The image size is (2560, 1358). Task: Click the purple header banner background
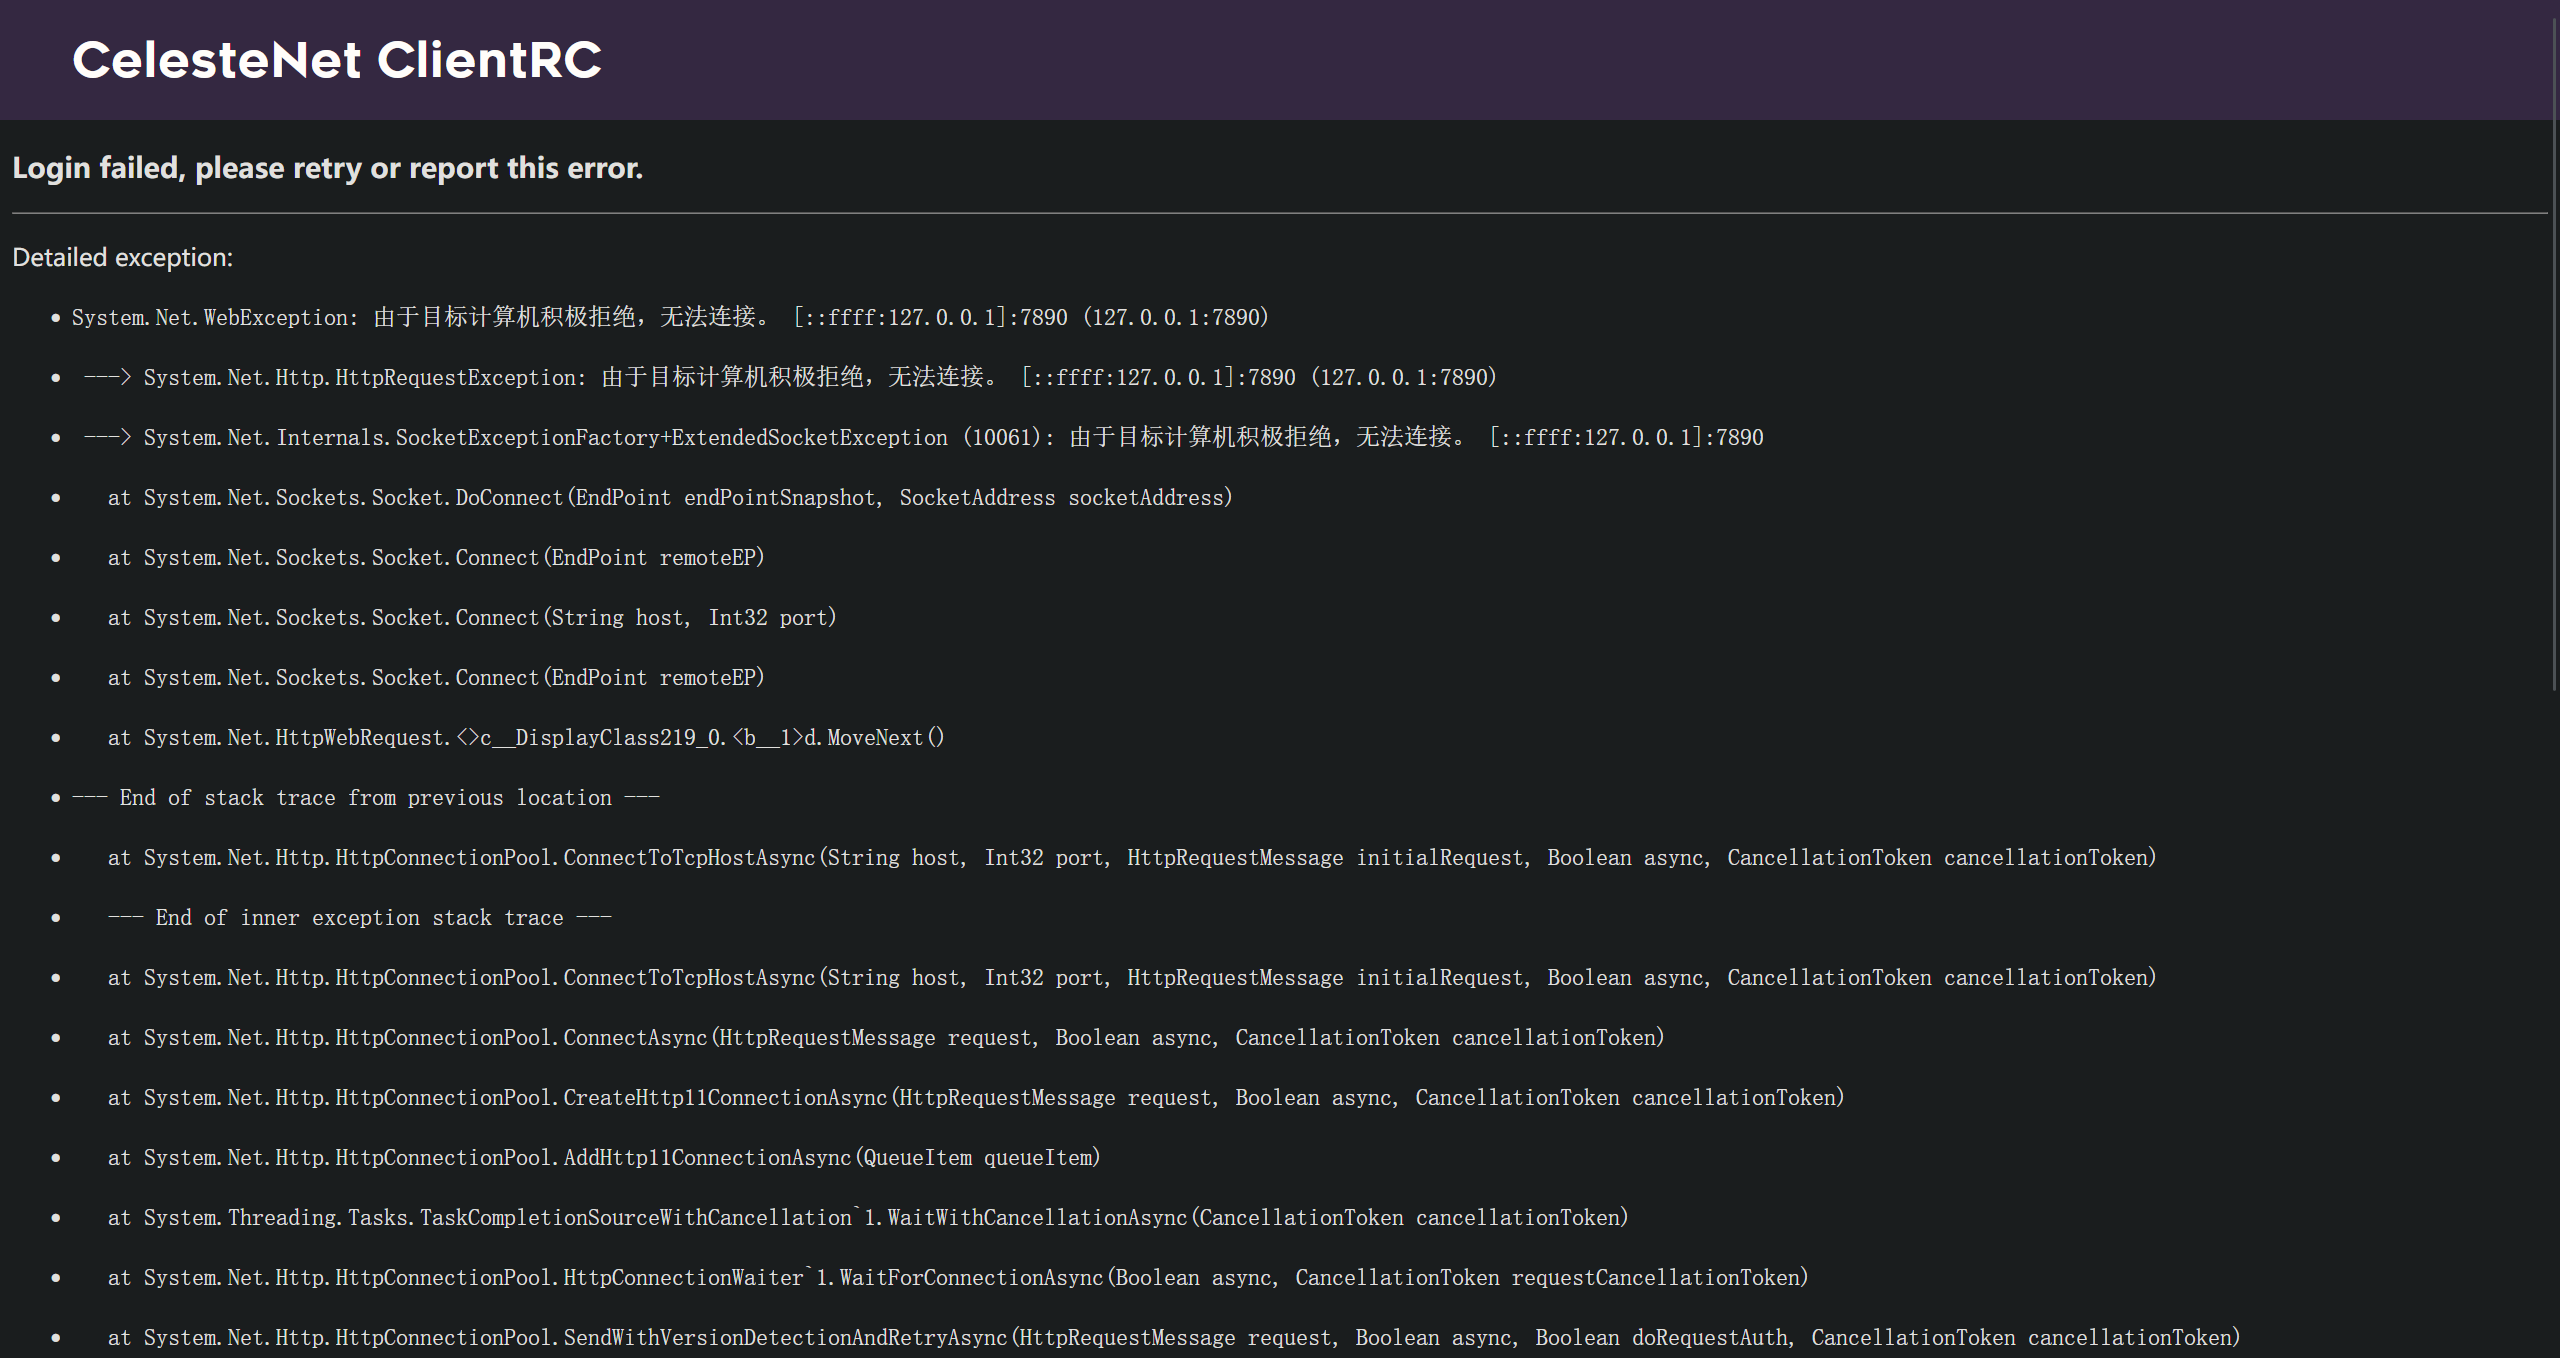pos(1500,60)
